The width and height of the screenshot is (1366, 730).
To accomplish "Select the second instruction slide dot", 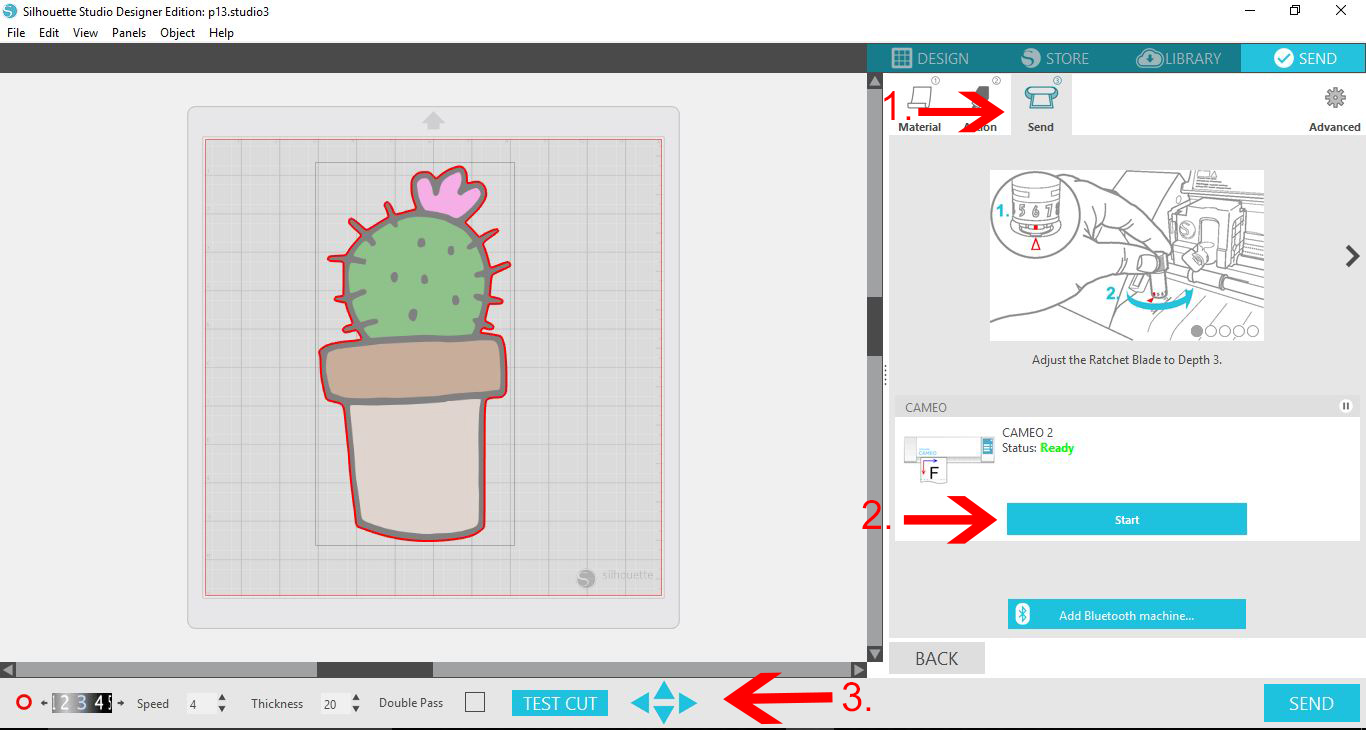I will point(1211,330).
